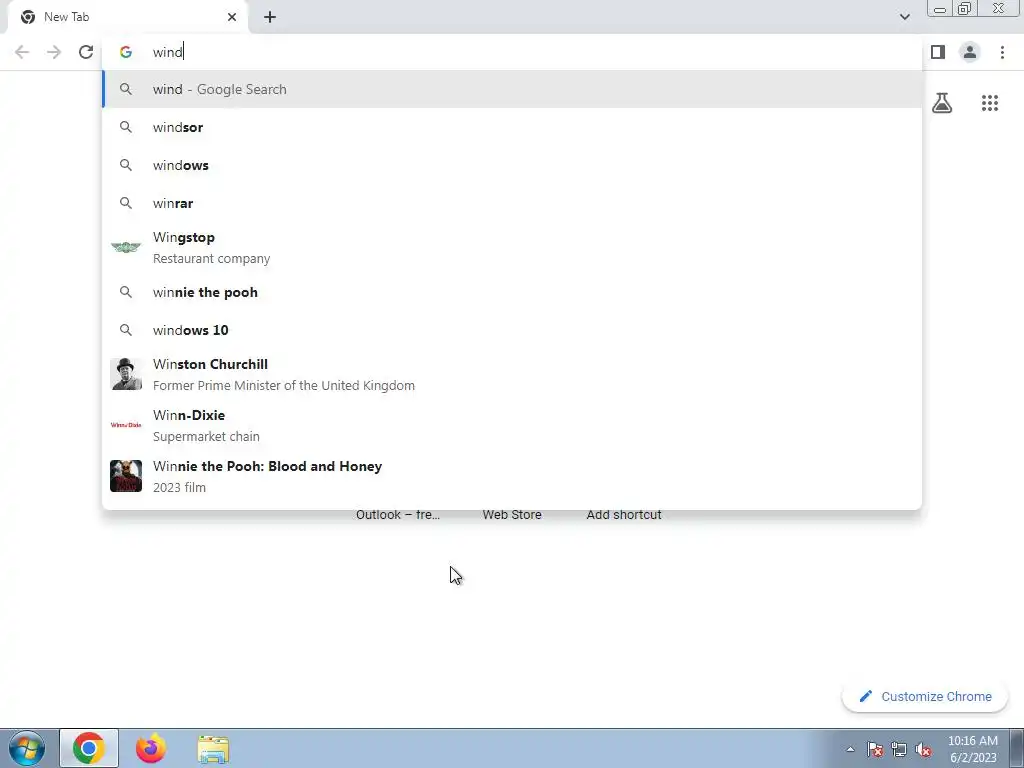Select the New Tab tab

[x=128, y=17]
